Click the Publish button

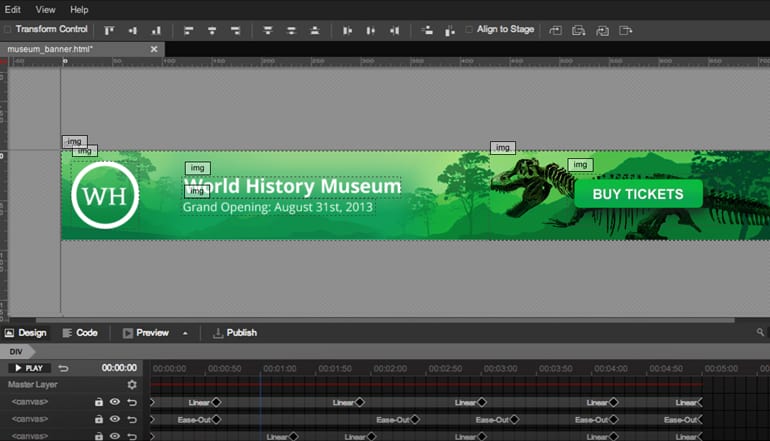pos(235,333)
